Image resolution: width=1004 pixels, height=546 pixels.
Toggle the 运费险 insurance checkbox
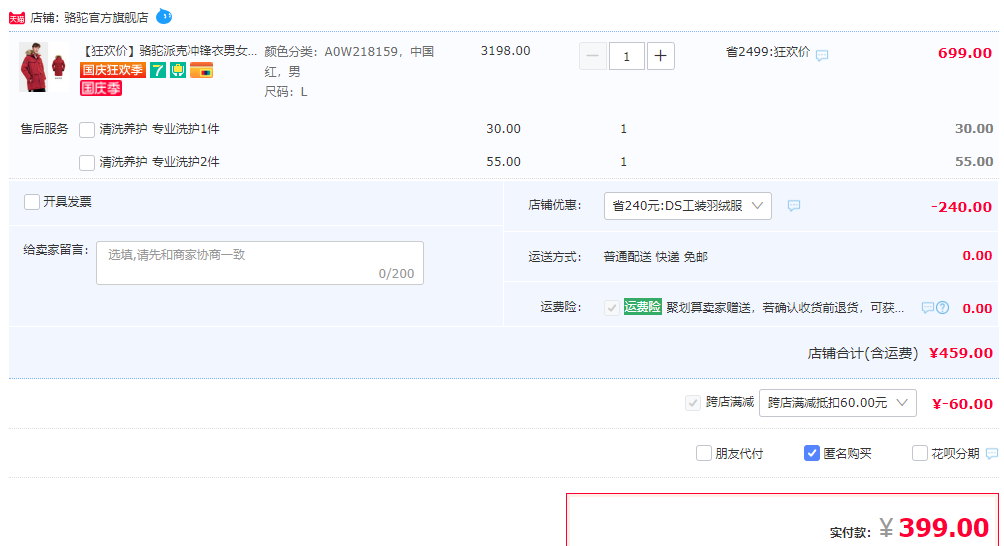611,308
